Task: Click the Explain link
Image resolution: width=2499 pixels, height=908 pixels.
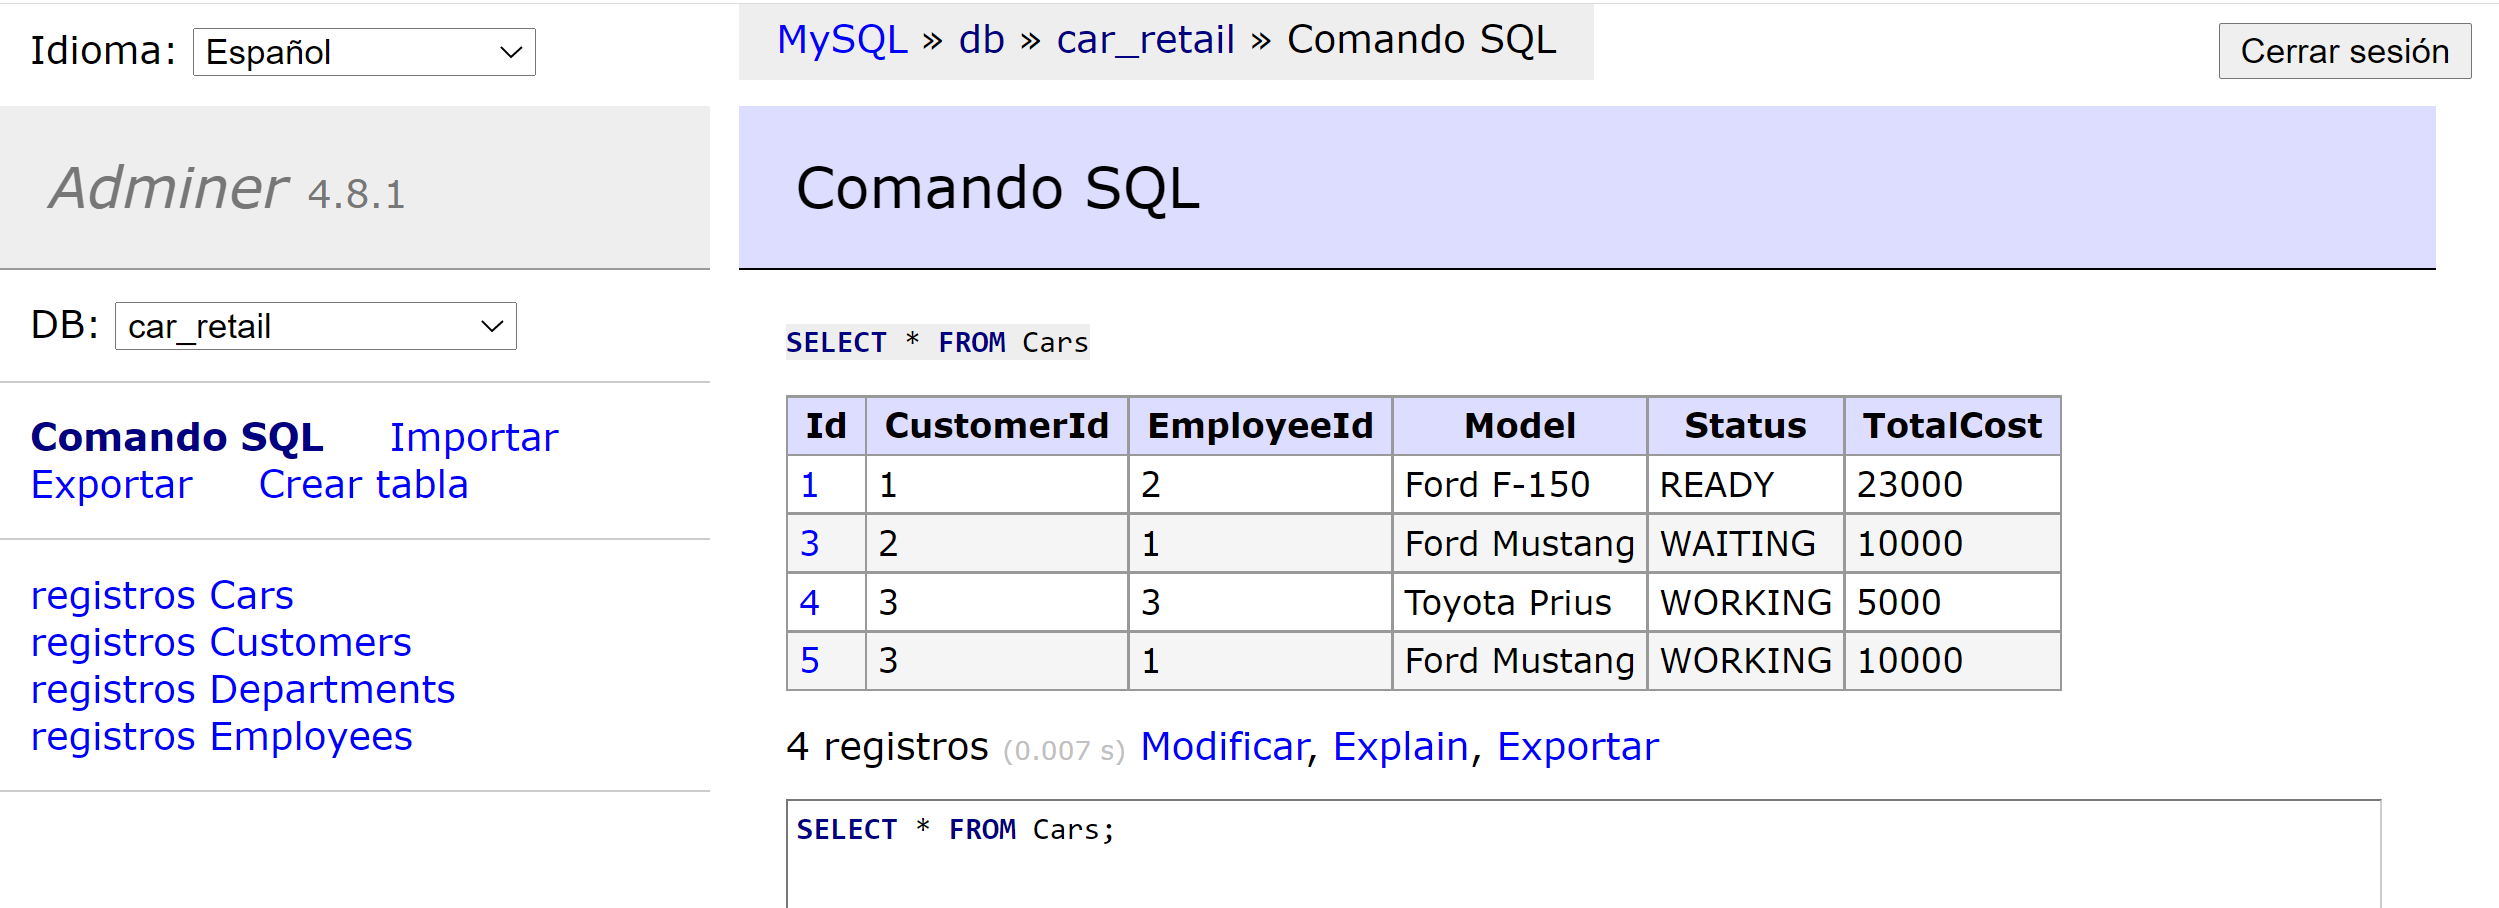Action: pyautogui.click(x=1400, y=747)
